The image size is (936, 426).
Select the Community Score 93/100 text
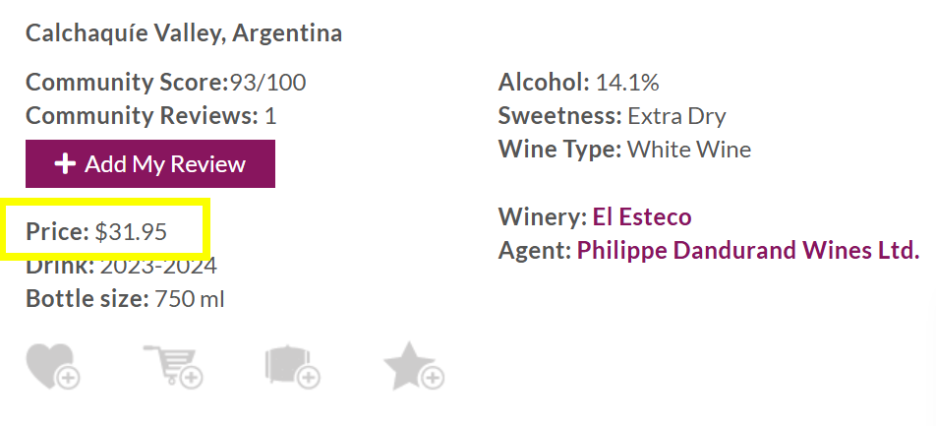166,82
